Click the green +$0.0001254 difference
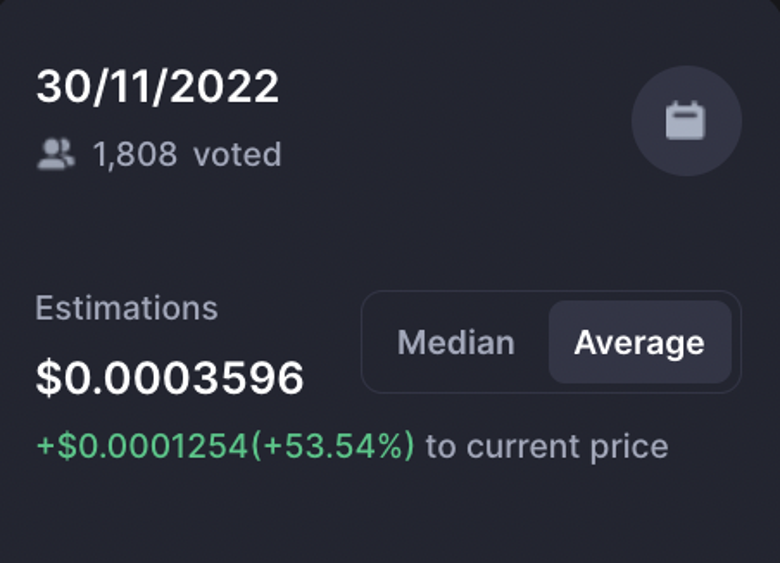The image size is (780, 563). (x=142, y=446)
